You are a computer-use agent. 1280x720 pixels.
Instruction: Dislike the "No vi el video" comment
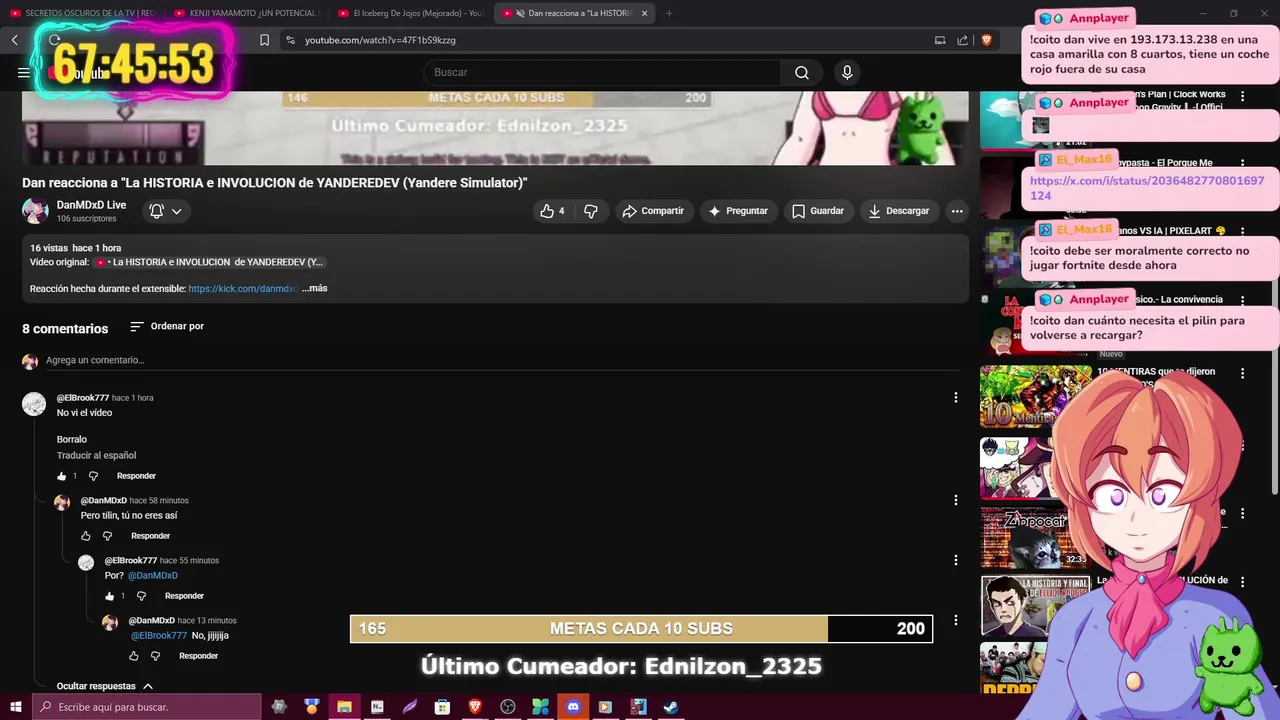(93, 476)
